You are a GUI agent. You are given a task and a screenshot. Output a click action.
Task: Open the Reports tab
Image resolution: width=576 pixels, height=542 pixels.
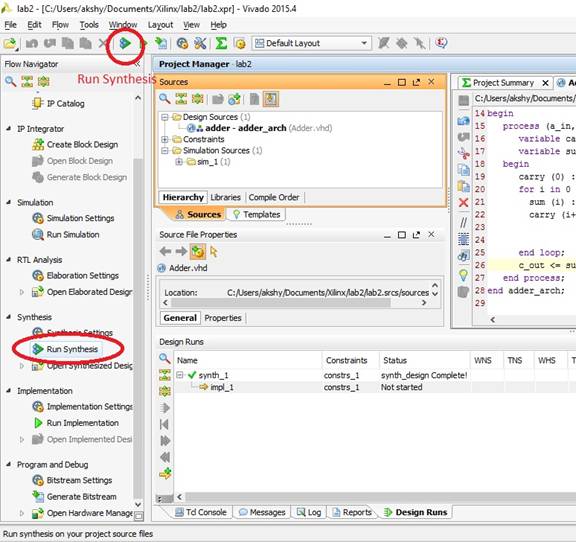point(352,512)
